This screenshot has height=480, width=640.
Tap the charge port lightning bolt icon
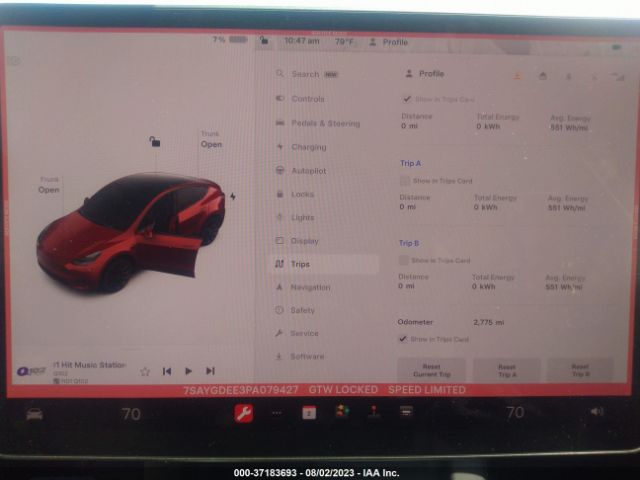[x=233, y=197]
